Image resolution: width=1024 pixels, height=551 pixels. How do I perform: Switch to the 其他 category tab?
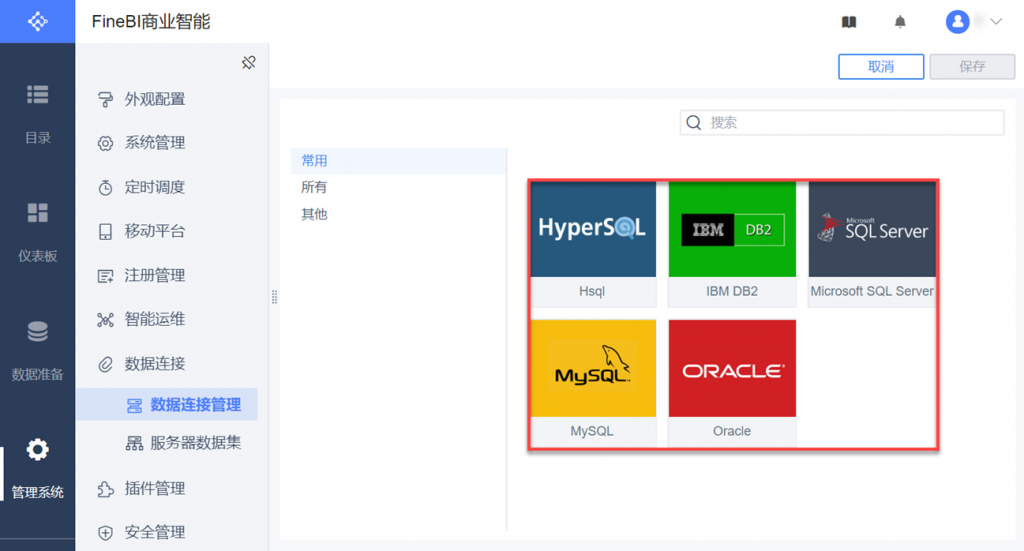tap(315, 214)
